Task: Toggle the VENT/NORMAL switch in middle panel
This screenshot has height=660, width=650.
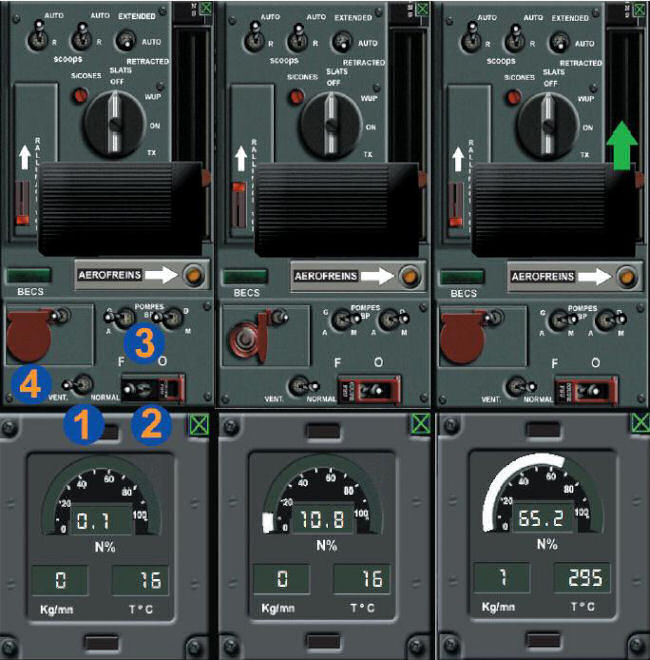Action: pos(299,386)
